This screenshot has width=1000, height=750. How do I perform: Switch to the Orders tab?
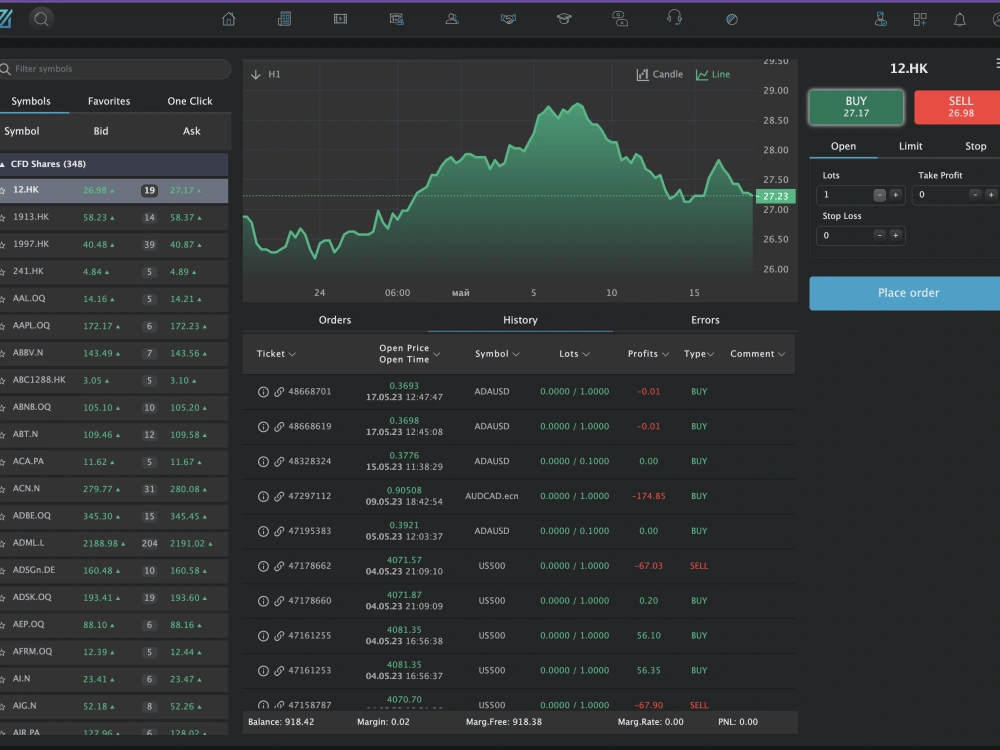pos(335,320)
